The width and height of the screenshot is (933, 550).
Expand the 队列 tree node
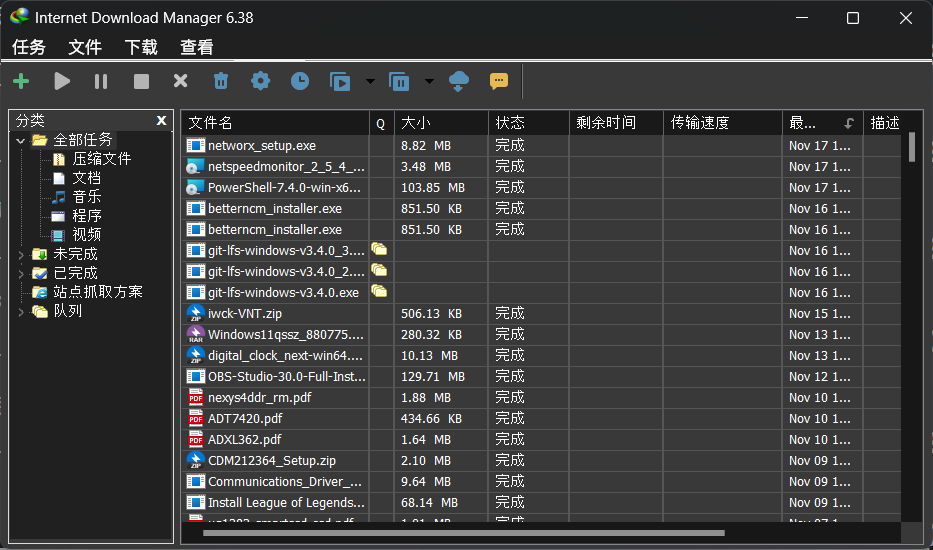click(21, 311)
